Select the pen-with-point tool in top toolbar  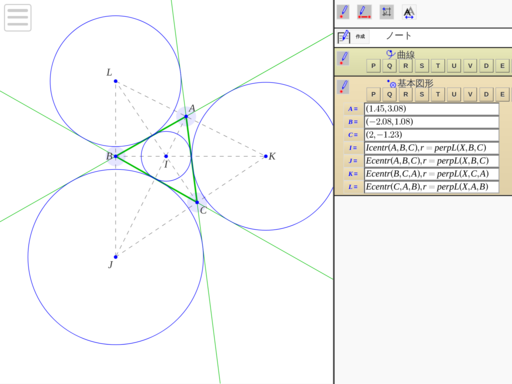click(x=343, y=12)
